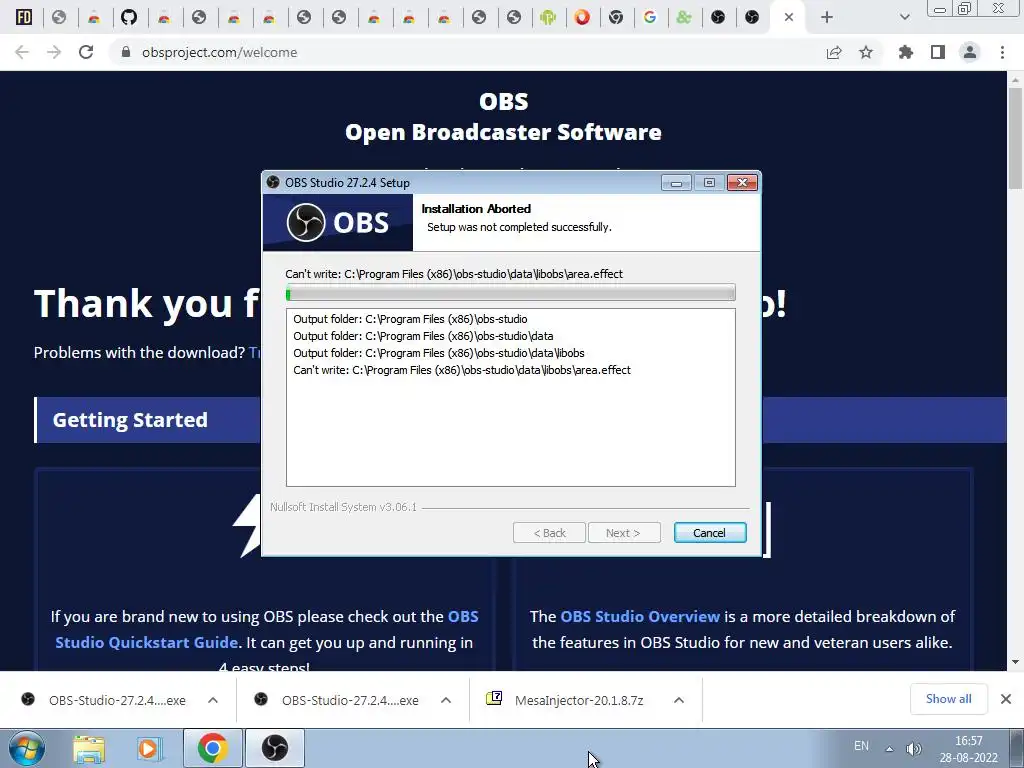Select 'Output folder' line ending in \libobs

[x=439, y=353]
